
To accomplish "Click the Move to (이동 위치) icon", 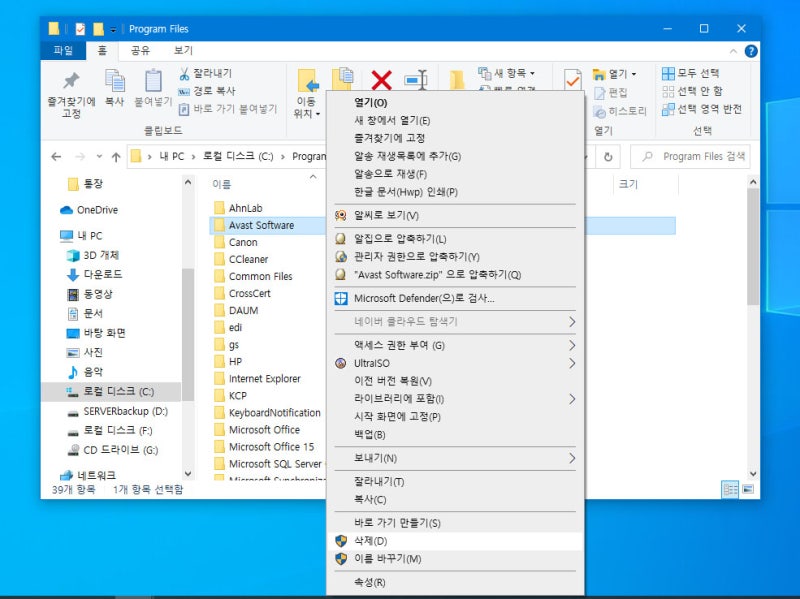I will (x=308, y=82).
